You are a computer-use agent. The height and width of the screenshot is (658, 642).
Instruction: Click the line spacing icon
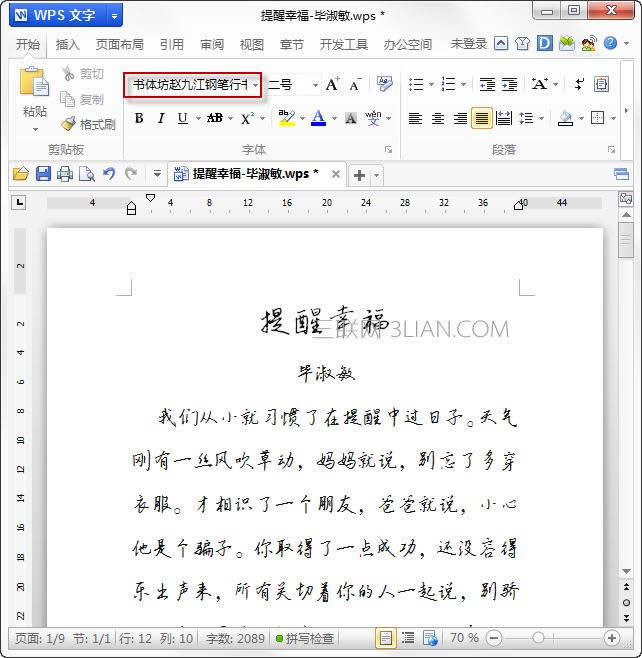coord(526,118)
